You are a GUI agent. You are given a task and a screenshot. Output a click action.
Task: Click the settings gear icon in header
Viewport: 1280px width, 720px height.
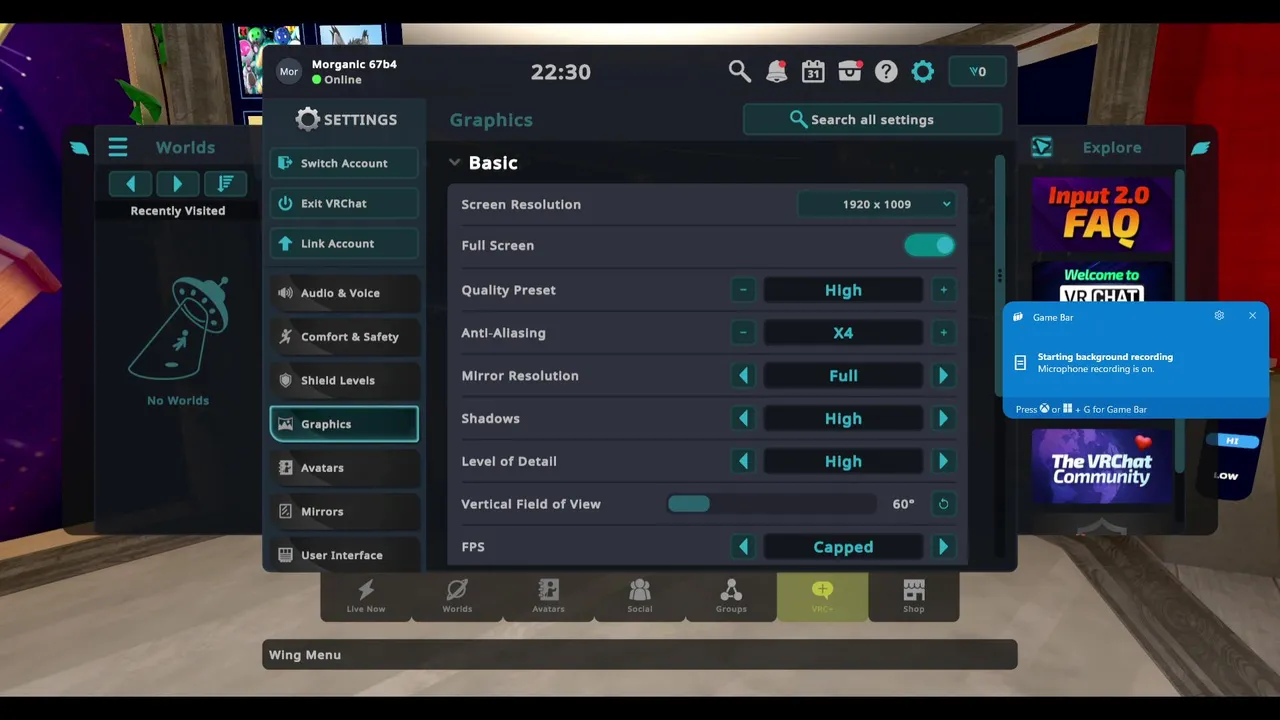923,71
